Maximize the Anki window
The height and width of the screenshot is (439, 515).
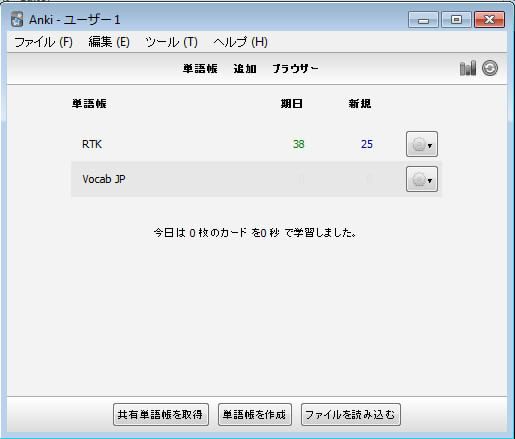456,20
